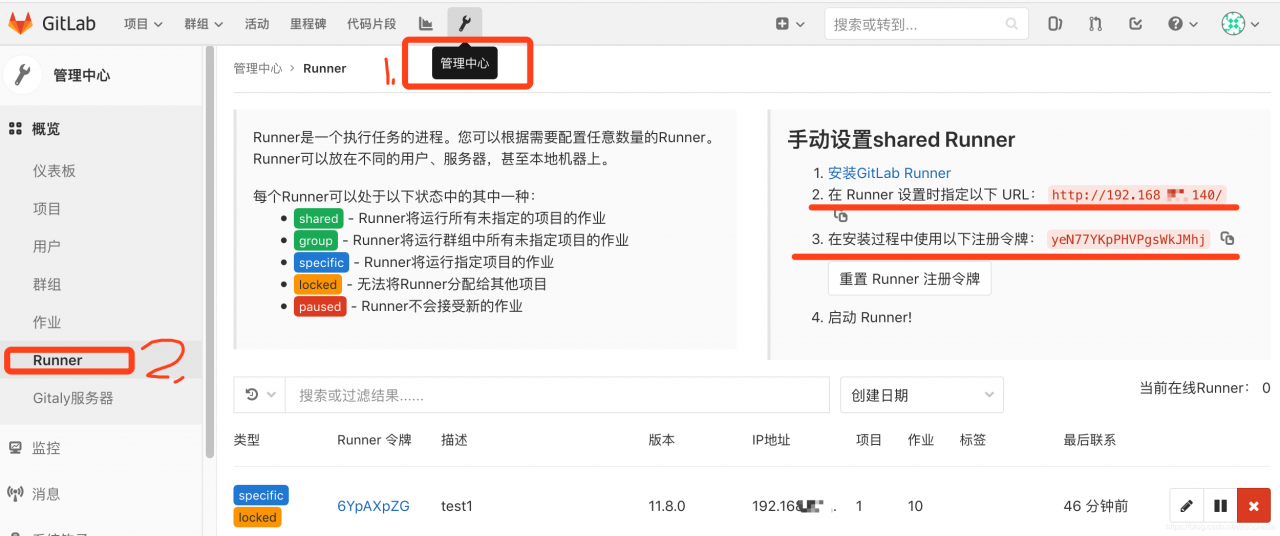Click the version 11.8.0 cell
The width and height of the screenshot is (1280, 536).
pos(667,506)
